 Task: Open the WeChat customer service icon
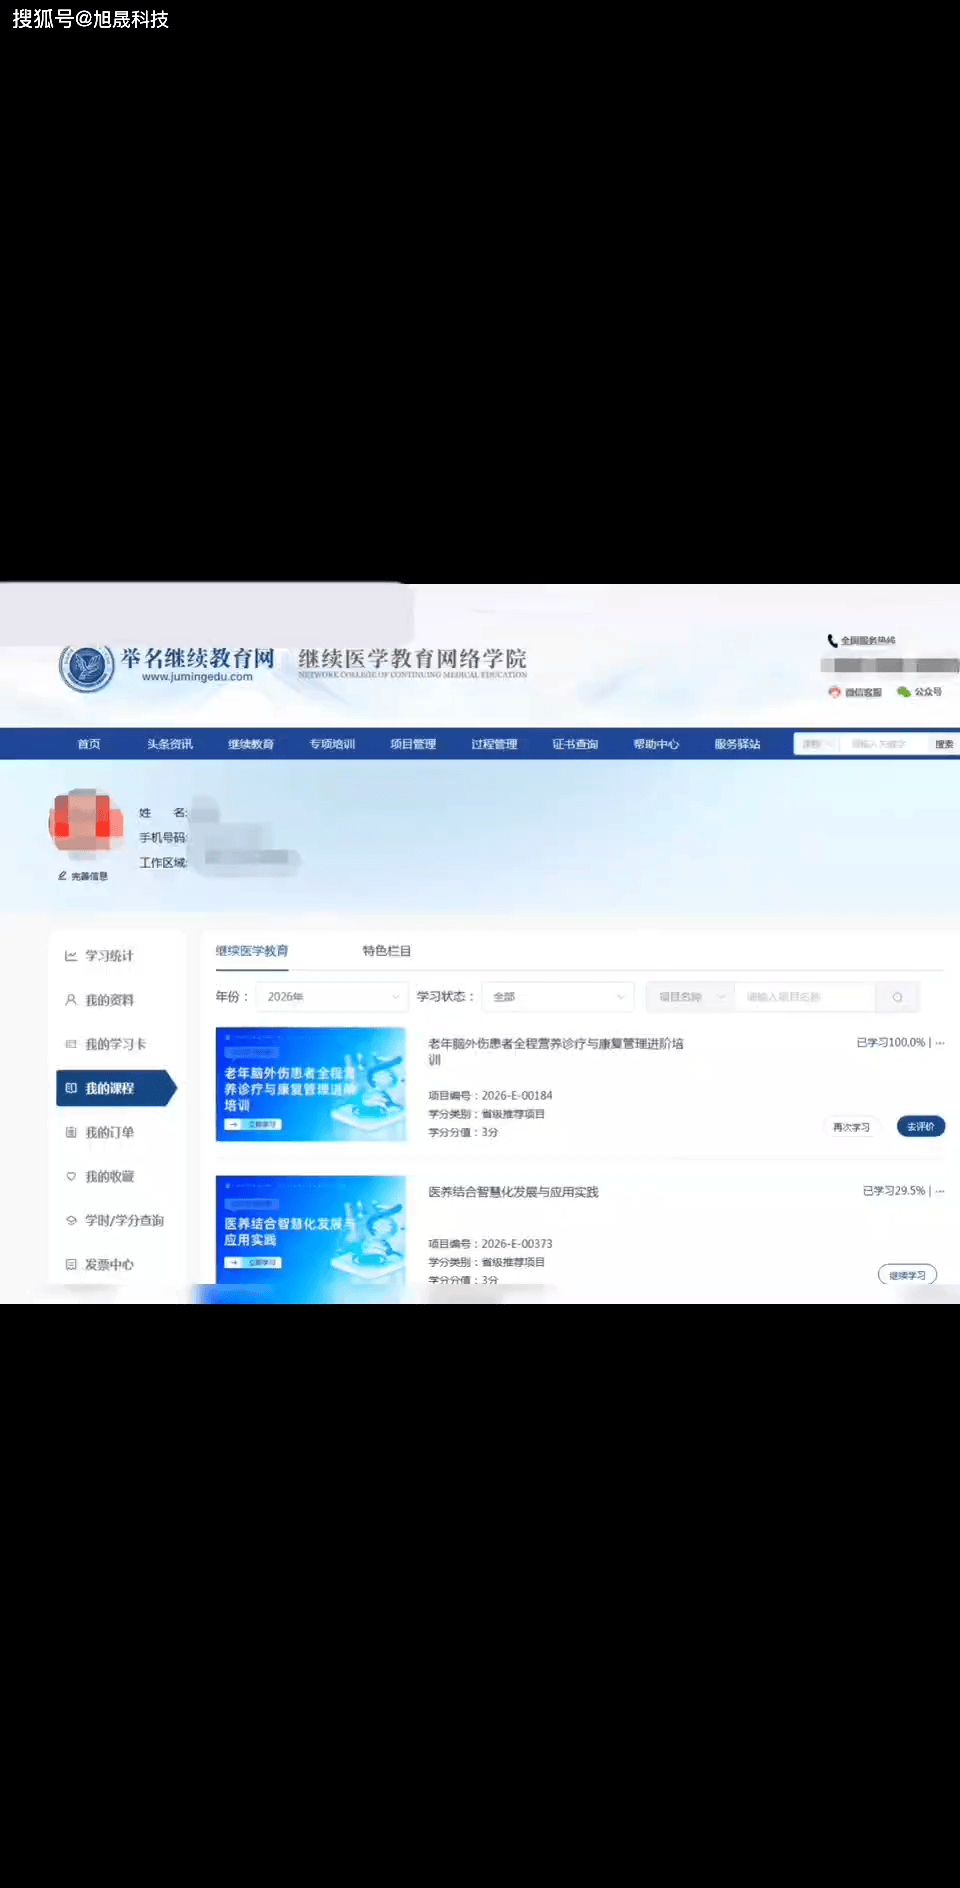(x=835, y=692)
